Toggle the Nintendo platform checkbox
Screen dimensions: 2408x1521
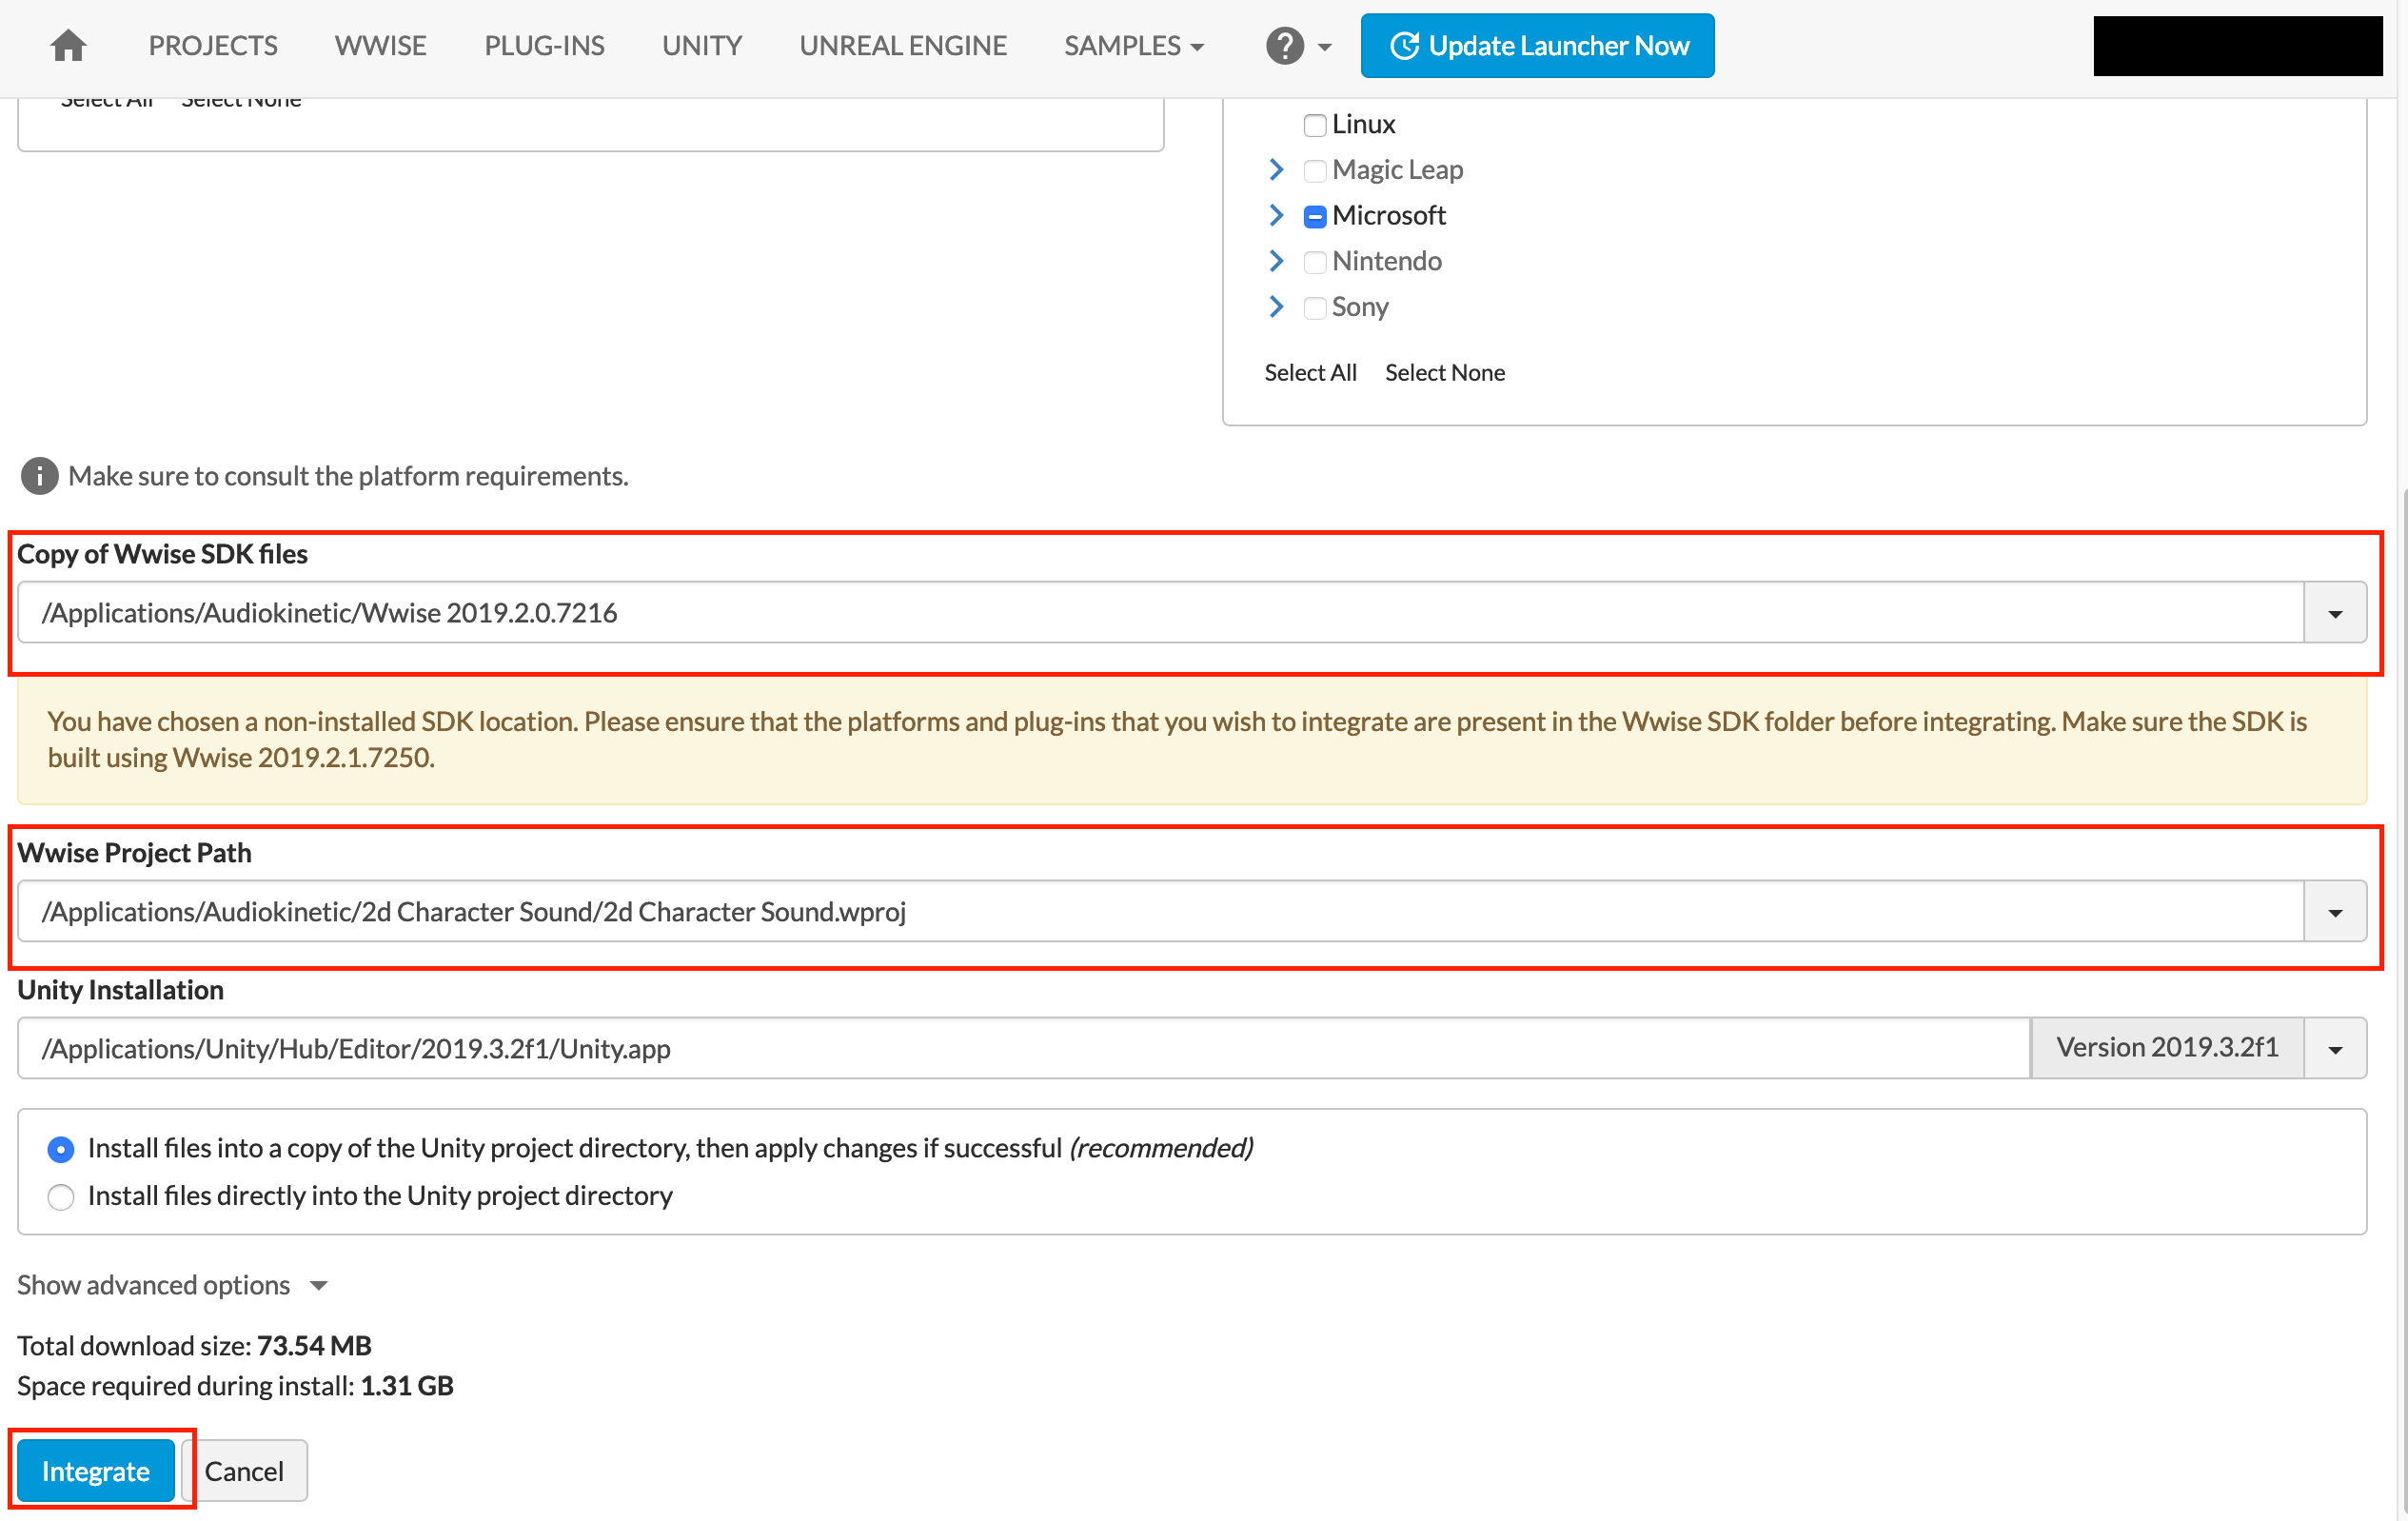[x=1315, y=262]
